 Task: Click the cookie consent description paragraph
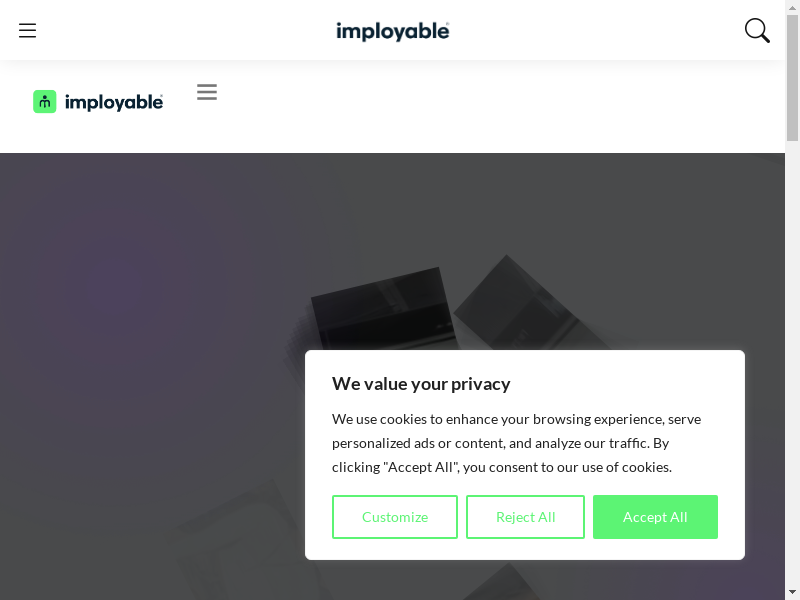tap(516, 443)
